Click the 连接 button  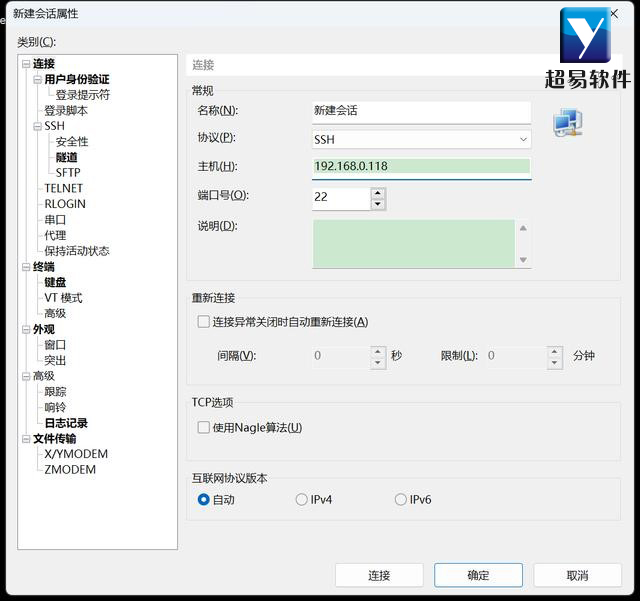(379, 575)
